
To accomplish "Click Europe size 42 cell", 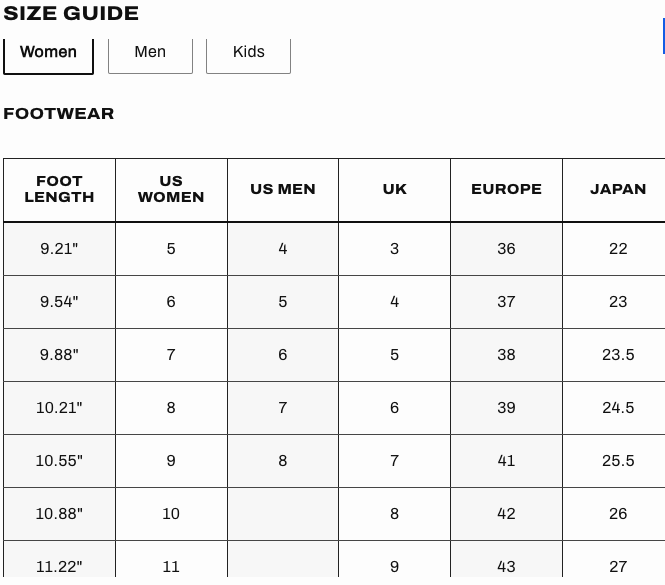I will [x=506, y=514].
